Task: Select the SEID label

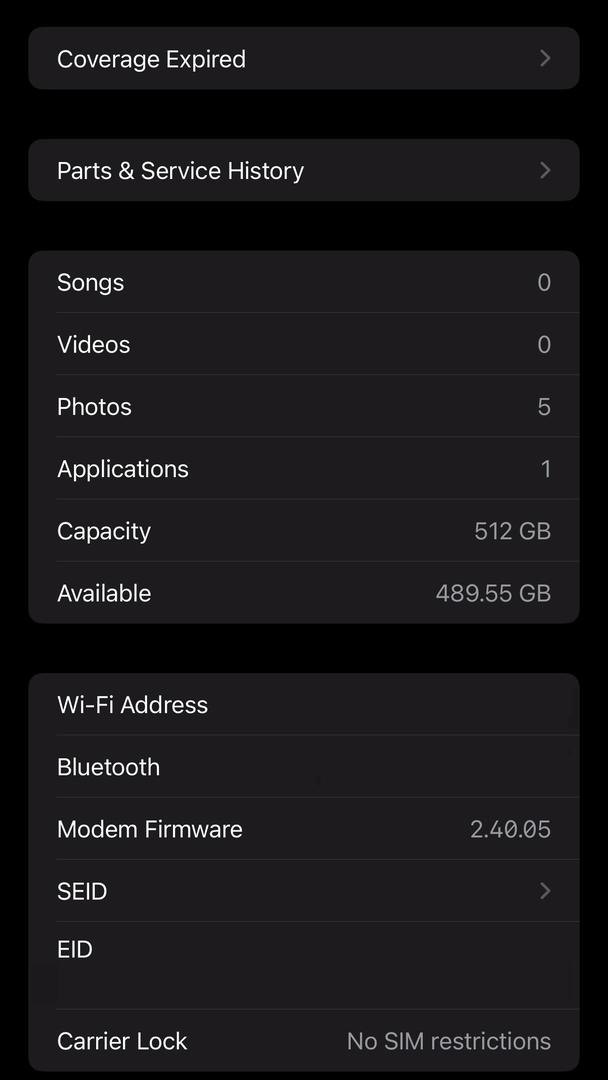Action: (x=82, y=891)
